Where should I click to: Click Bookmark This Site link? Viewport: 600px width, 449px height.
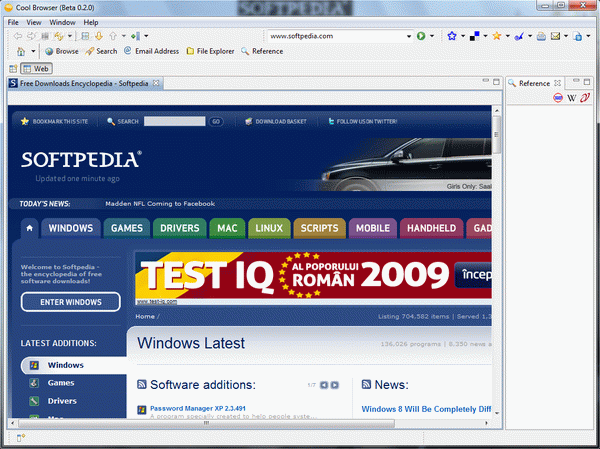pos(55,121)
